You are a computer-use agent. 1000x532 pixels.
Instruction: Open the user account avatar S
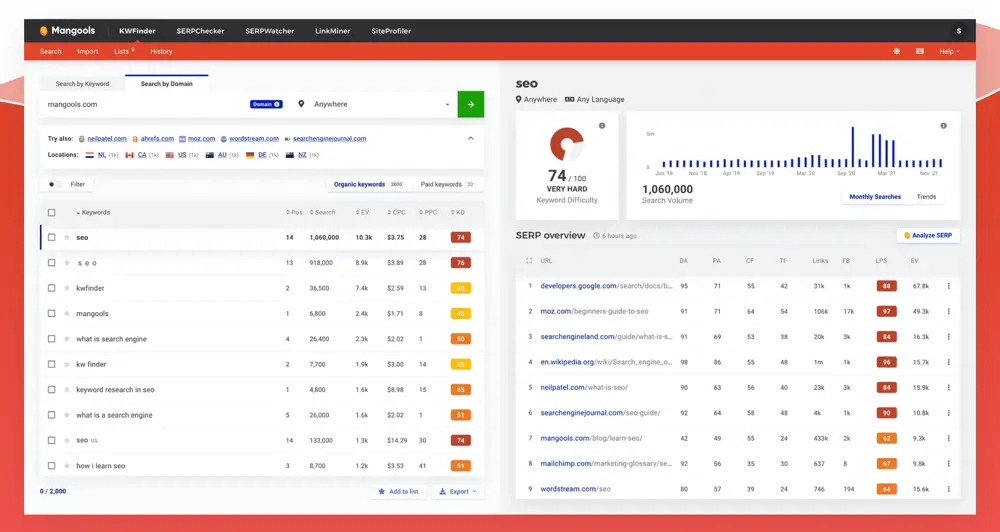click(959, 31)
